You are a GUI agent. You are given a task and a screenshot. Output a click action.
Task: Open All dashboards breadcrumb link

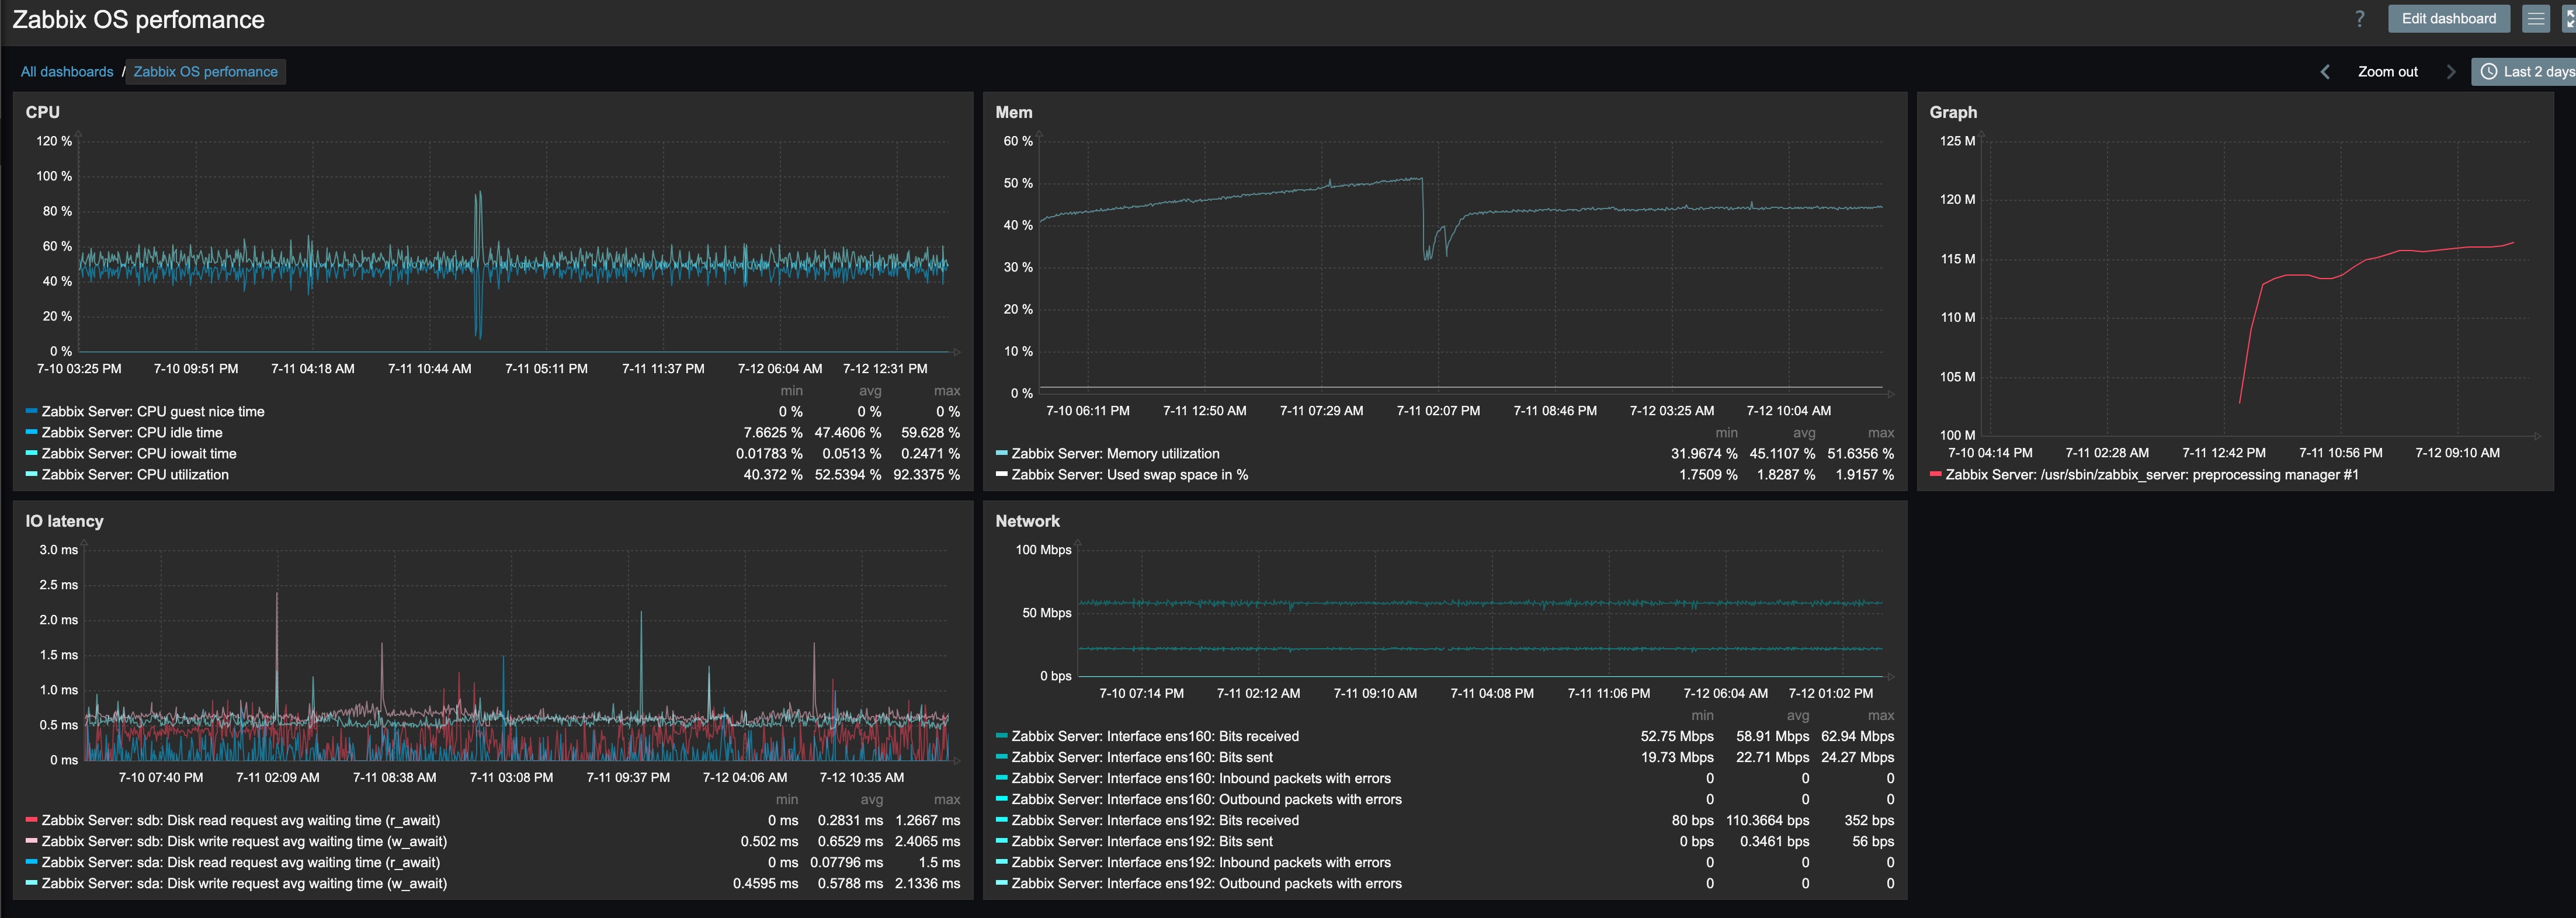pyautogui.click(x=67, y=72)
